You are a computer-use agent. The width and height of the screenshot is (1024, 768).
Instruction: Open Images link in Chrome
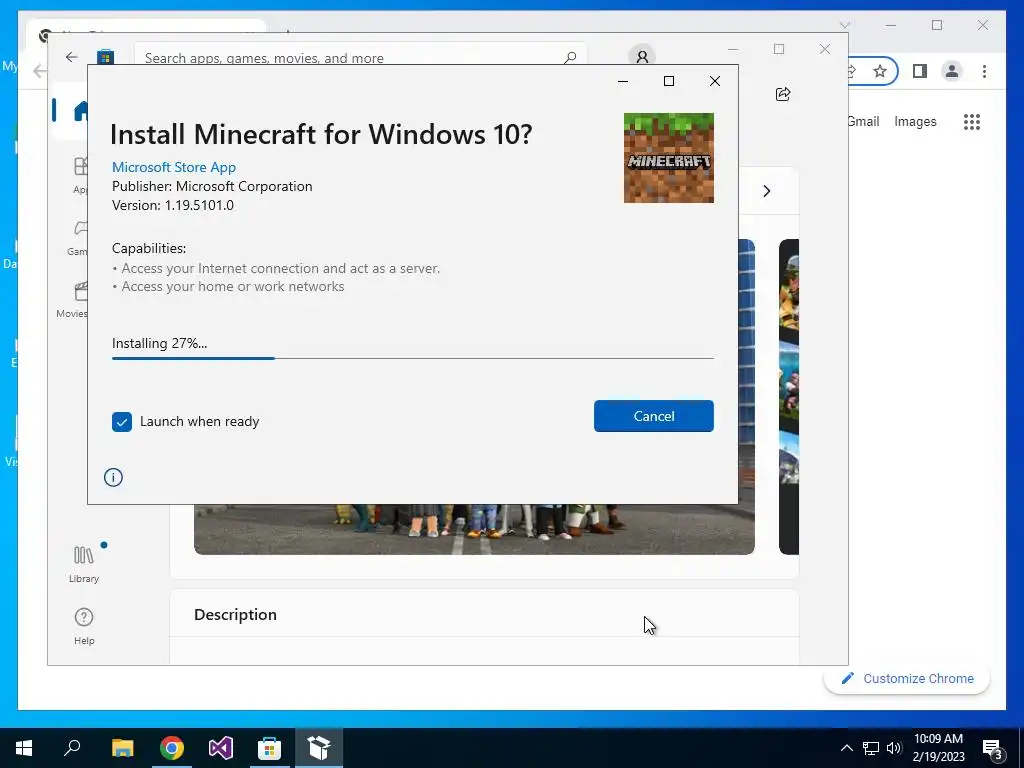click(915, 121)
